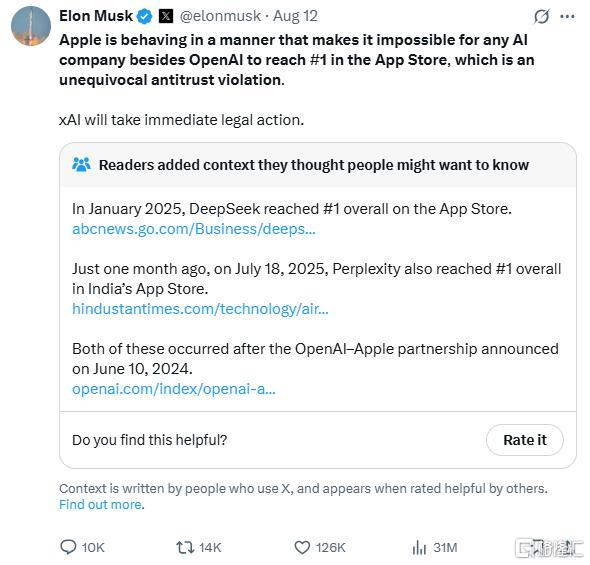
Task: Click the X affiliation badge icon
Action: (166, 17)
